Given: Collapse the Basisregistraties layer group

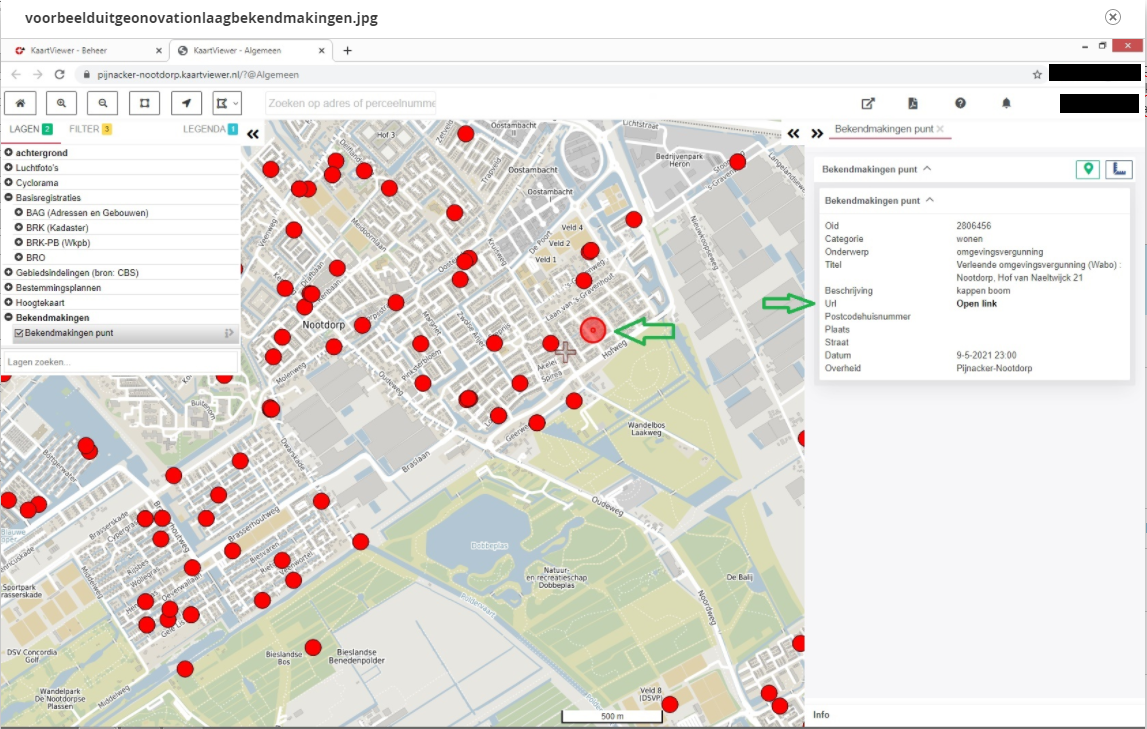Looking at the screenshot, I should click(8, 198).
